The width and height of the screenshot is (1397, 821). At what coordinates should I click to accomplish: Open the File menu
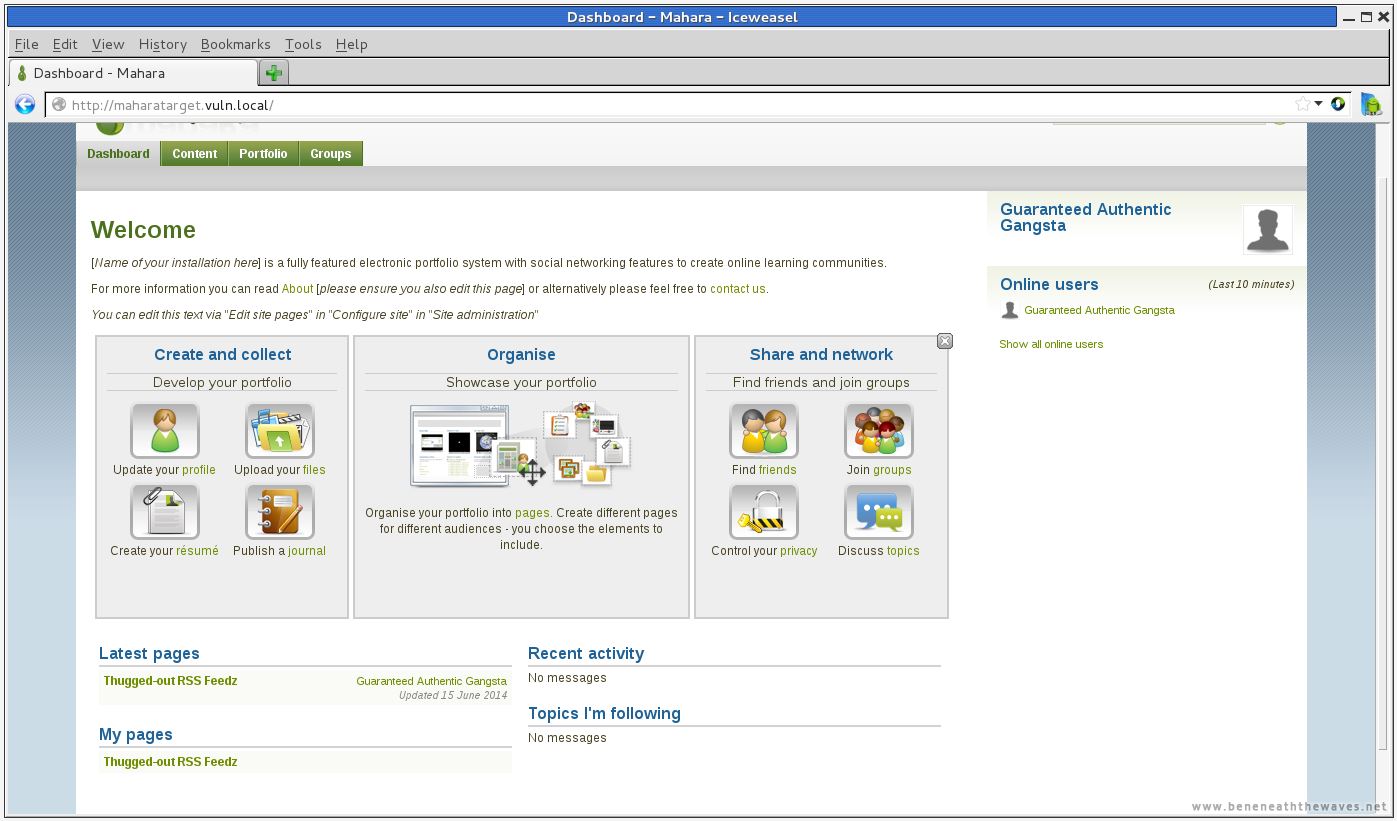27,44
